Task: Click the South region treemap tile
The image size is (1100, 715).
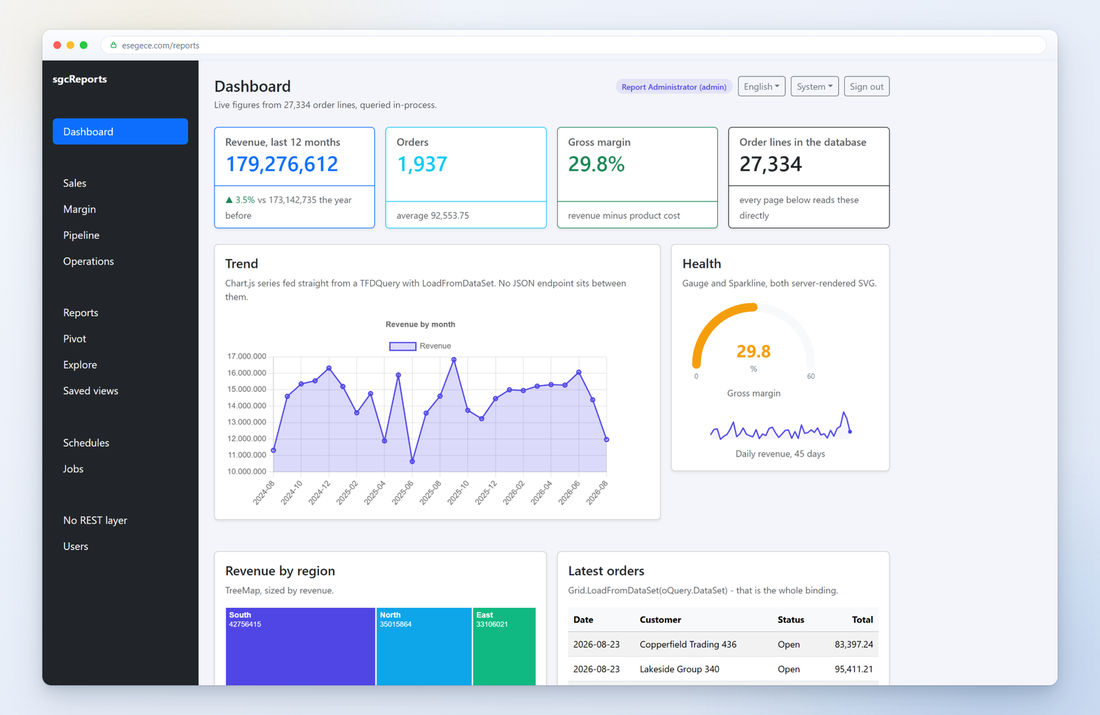Action: [300, 646]
